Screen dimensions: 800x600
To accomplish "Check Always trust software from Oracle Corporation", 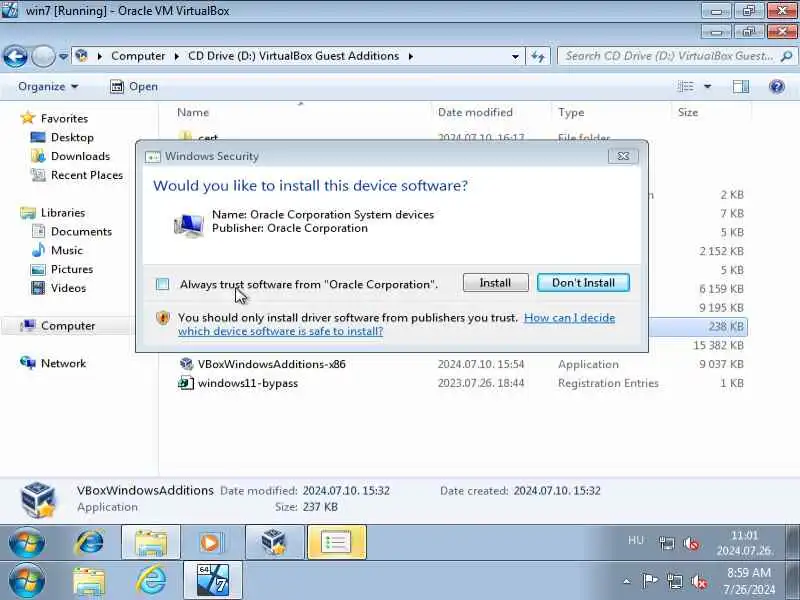I will [162, 284].
